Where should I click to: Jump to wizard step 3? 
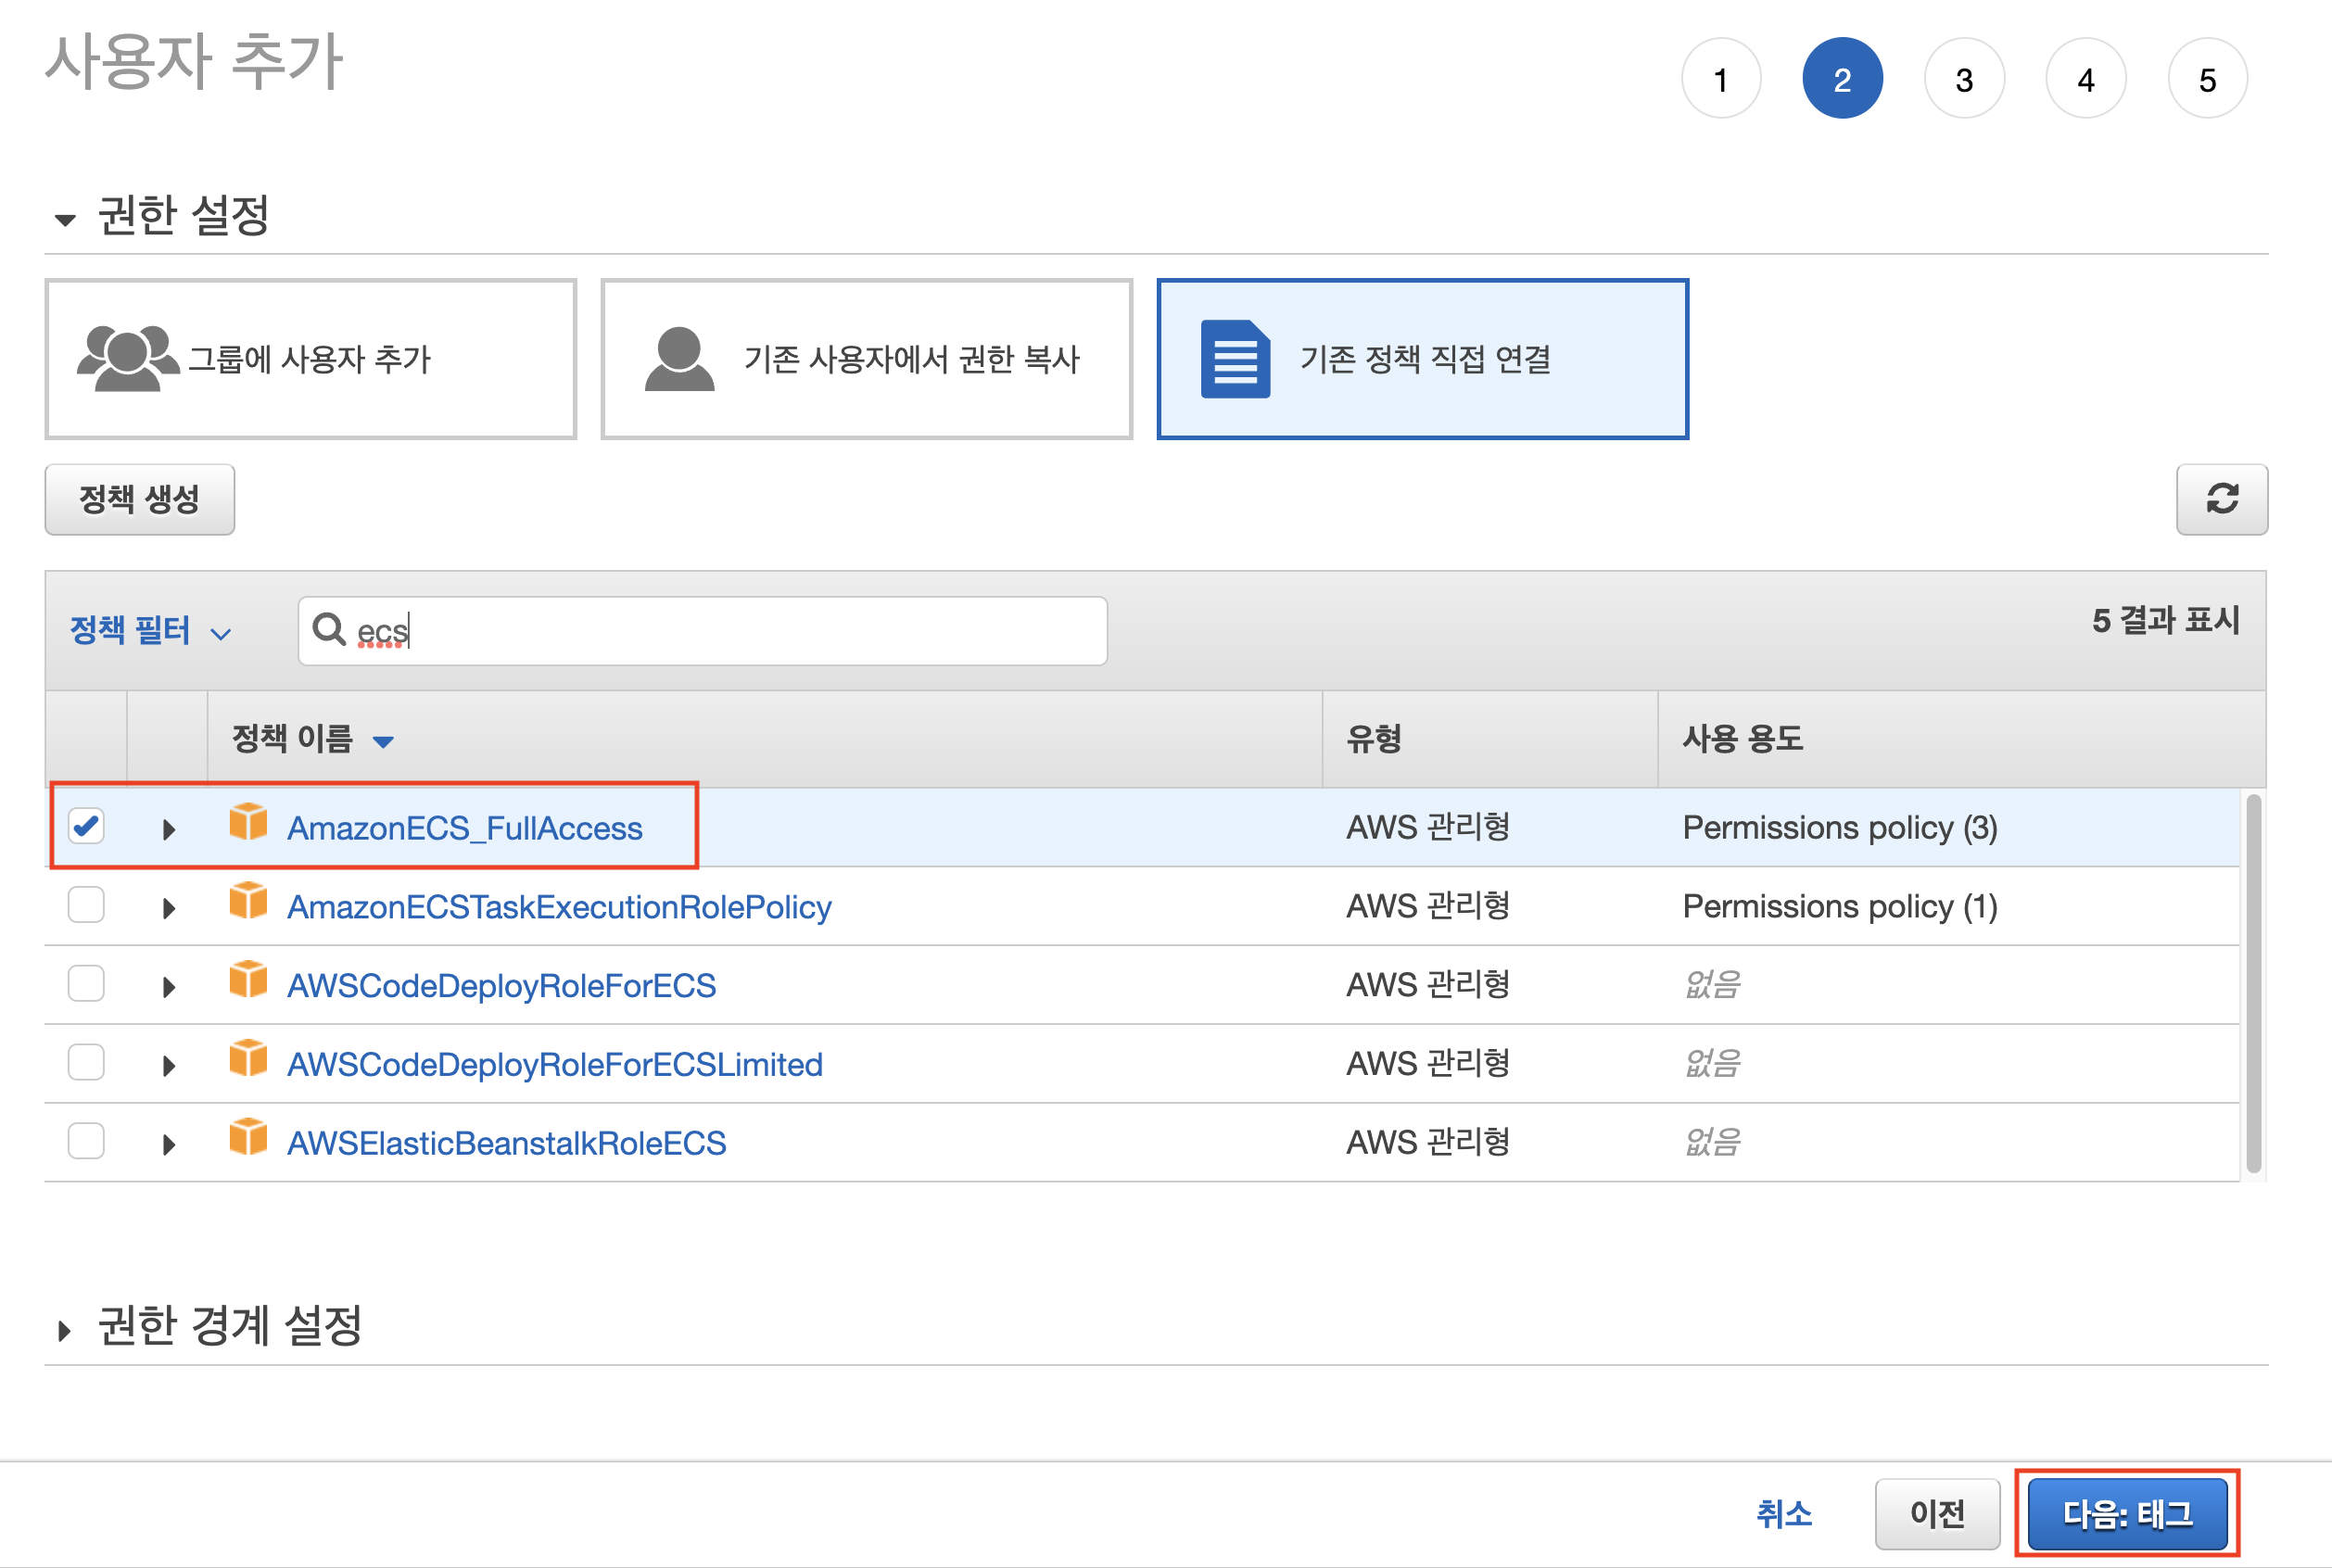click(x=1964, y=79)
